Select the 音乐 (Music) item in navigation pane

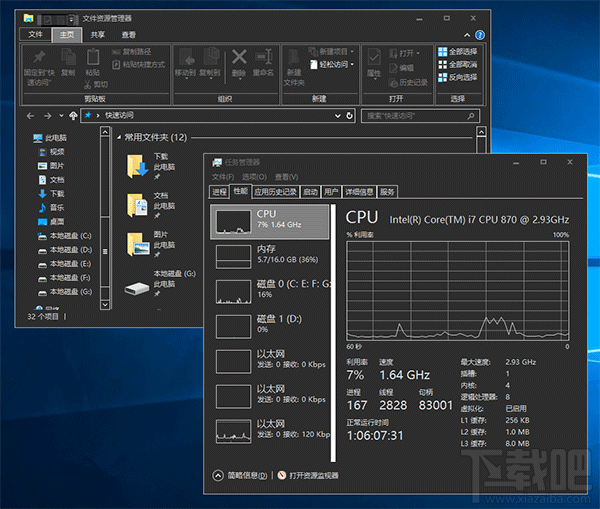(56, 207)
